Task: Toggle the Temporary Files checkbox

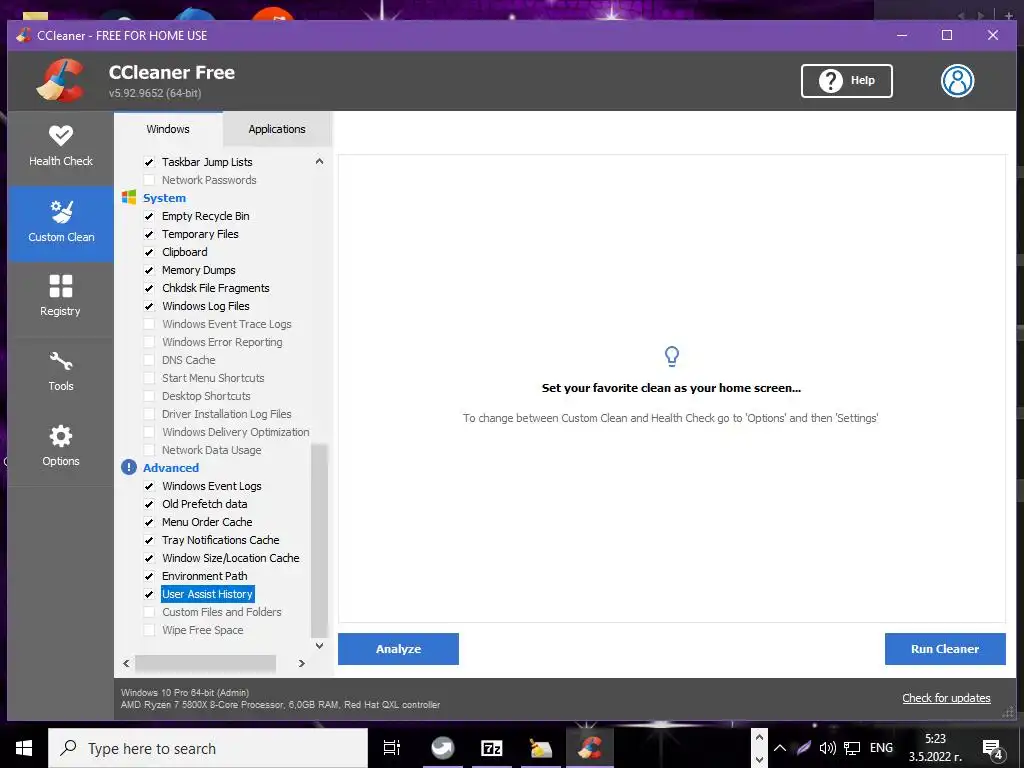Action: (149, 234)
